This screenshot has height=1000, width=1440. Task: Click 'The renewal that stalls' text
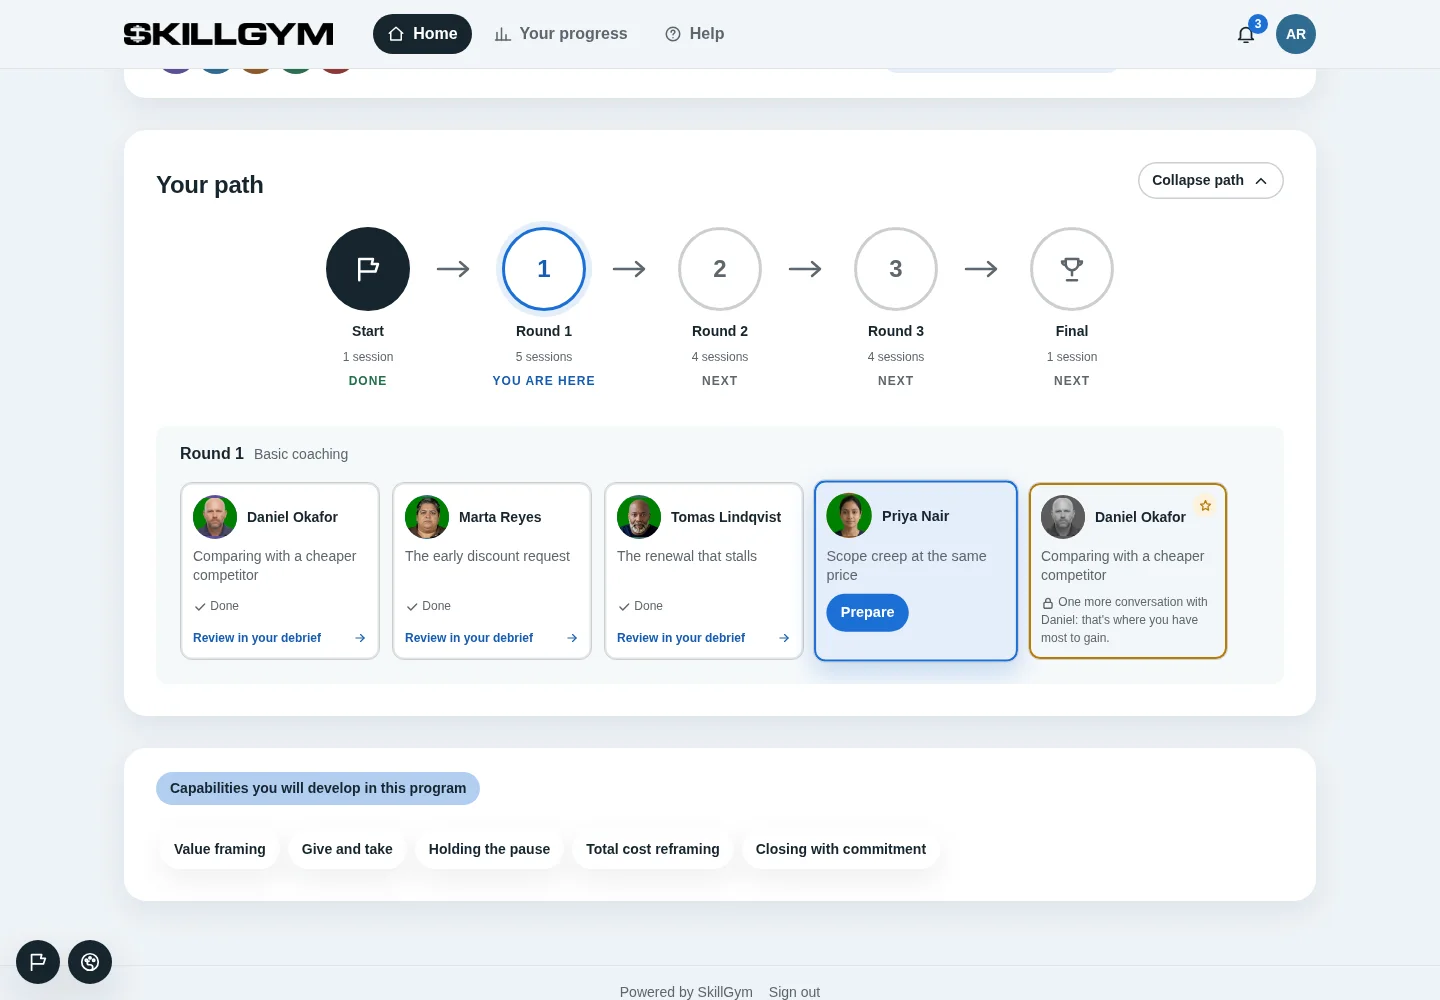(687, 556)
